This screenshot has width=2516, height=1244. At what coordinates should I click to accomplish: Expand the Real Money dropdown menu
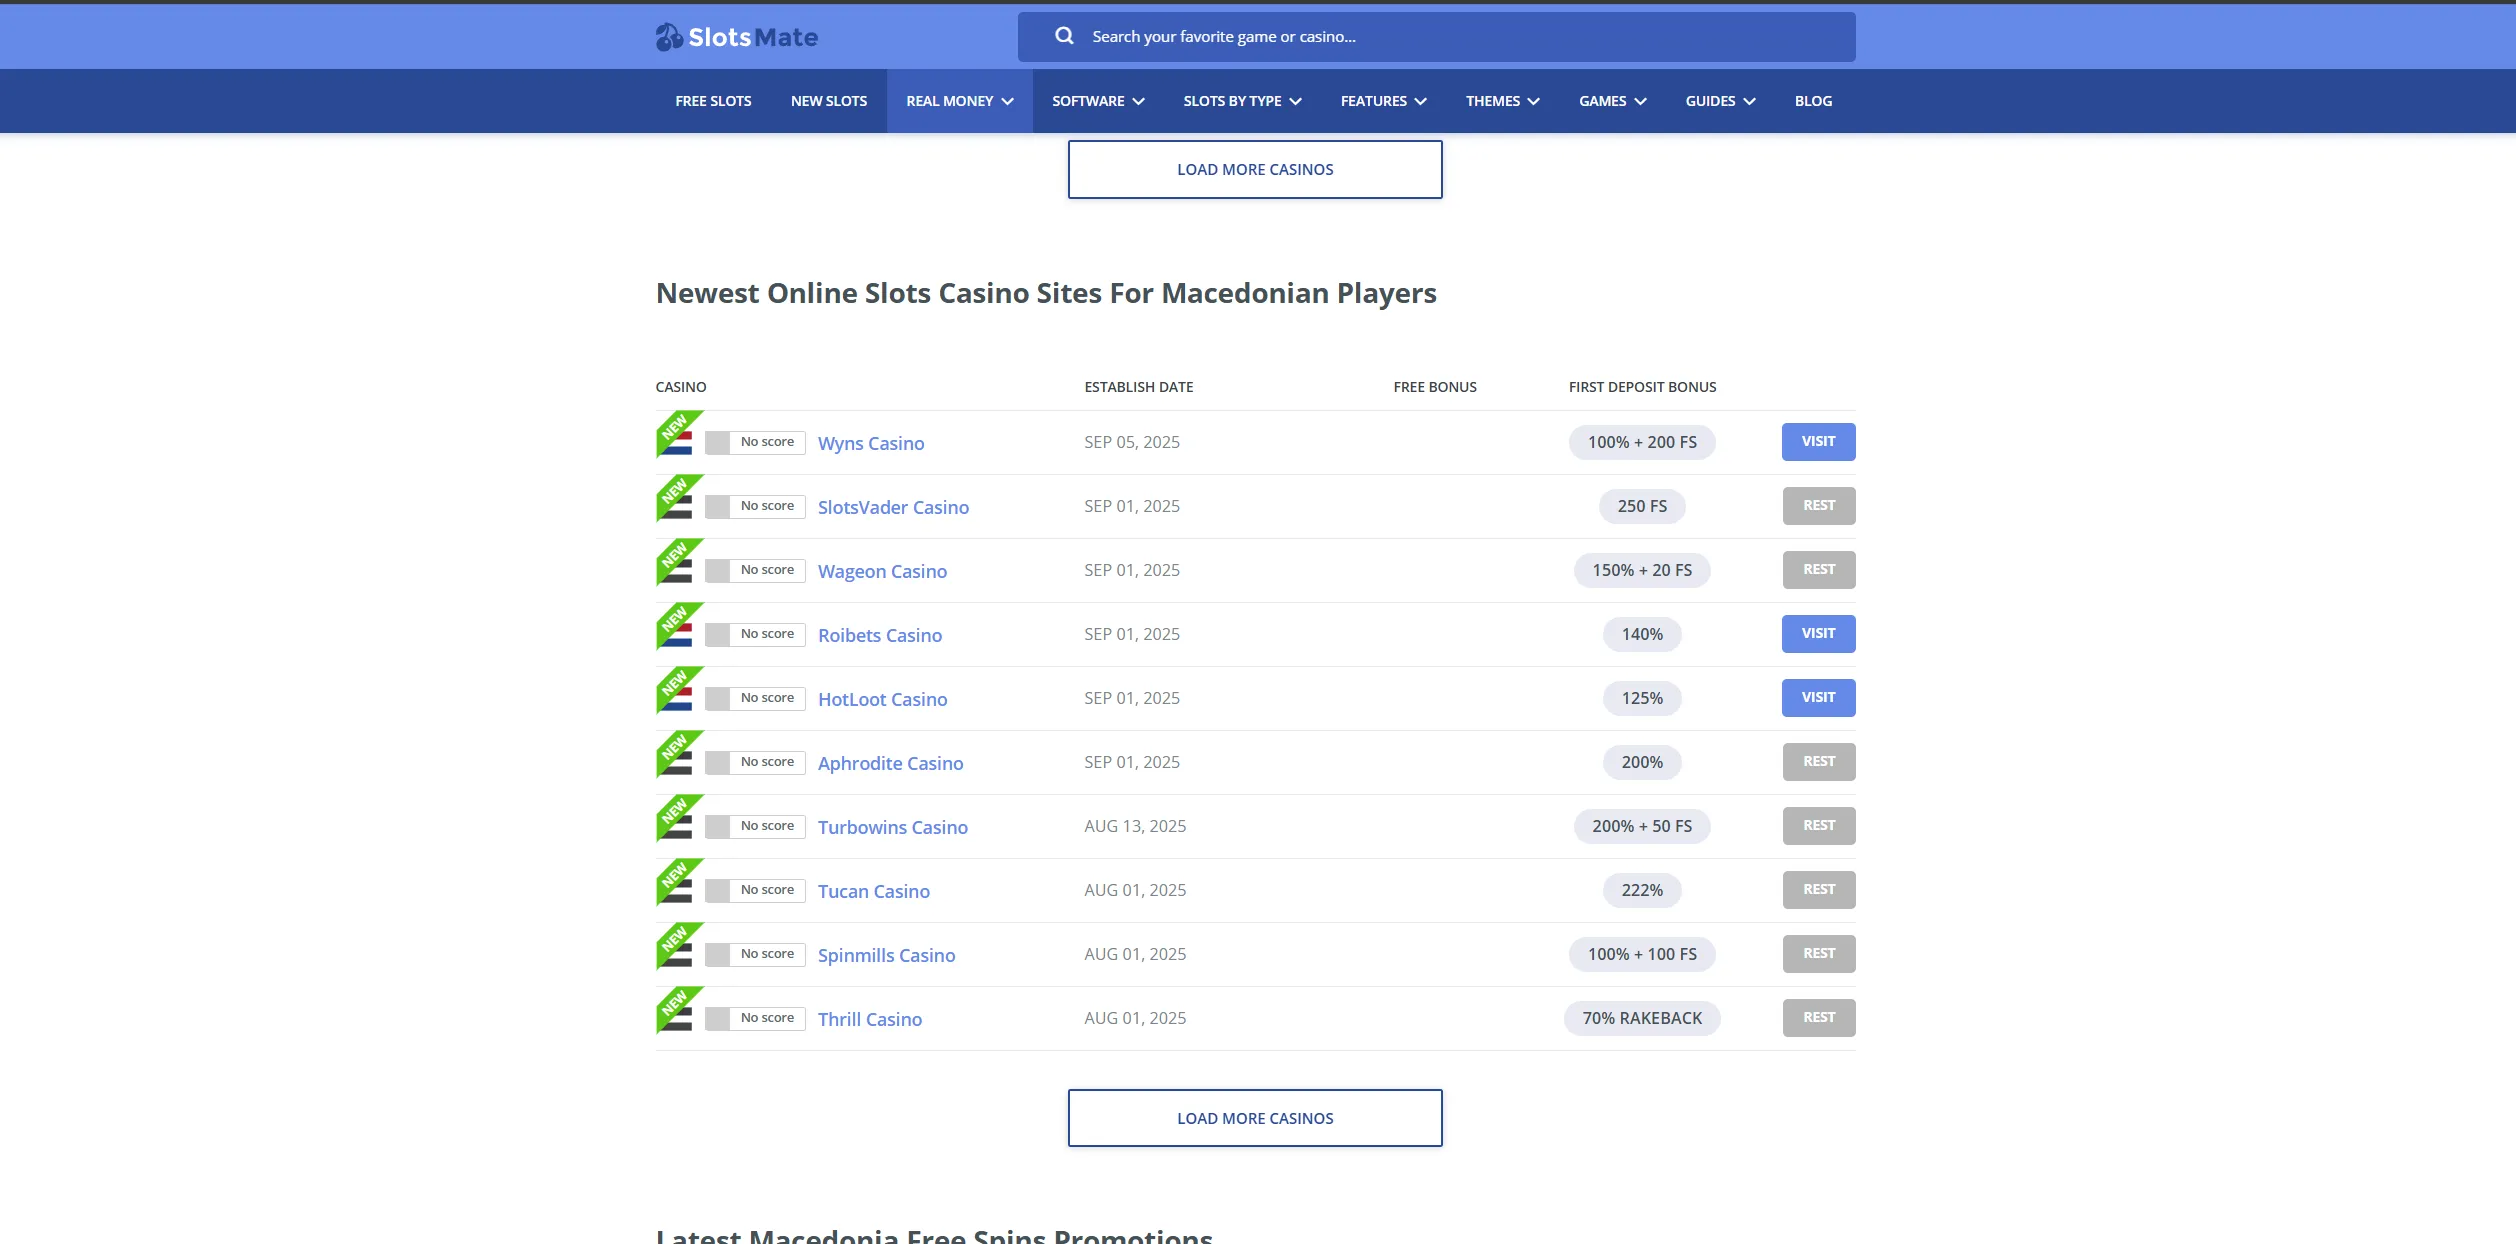(x=960, y=101)
